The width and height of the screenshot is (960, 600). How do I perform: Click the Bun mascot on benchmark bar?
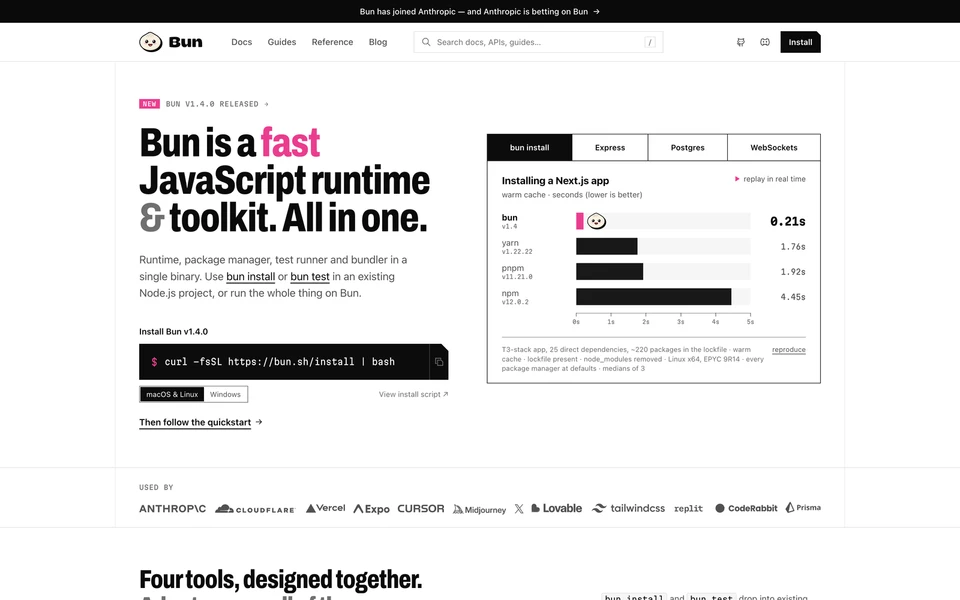[596, 221]
